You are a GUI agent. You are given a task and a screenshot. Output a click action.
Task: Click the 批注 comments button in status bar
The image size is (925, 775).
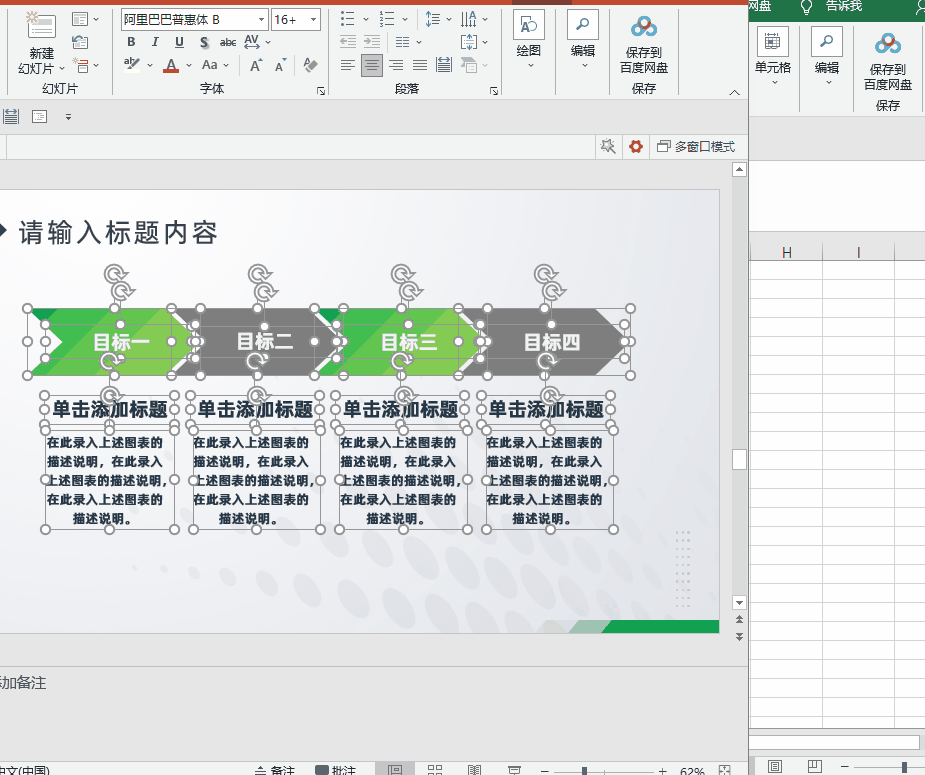tap(336, 770)
